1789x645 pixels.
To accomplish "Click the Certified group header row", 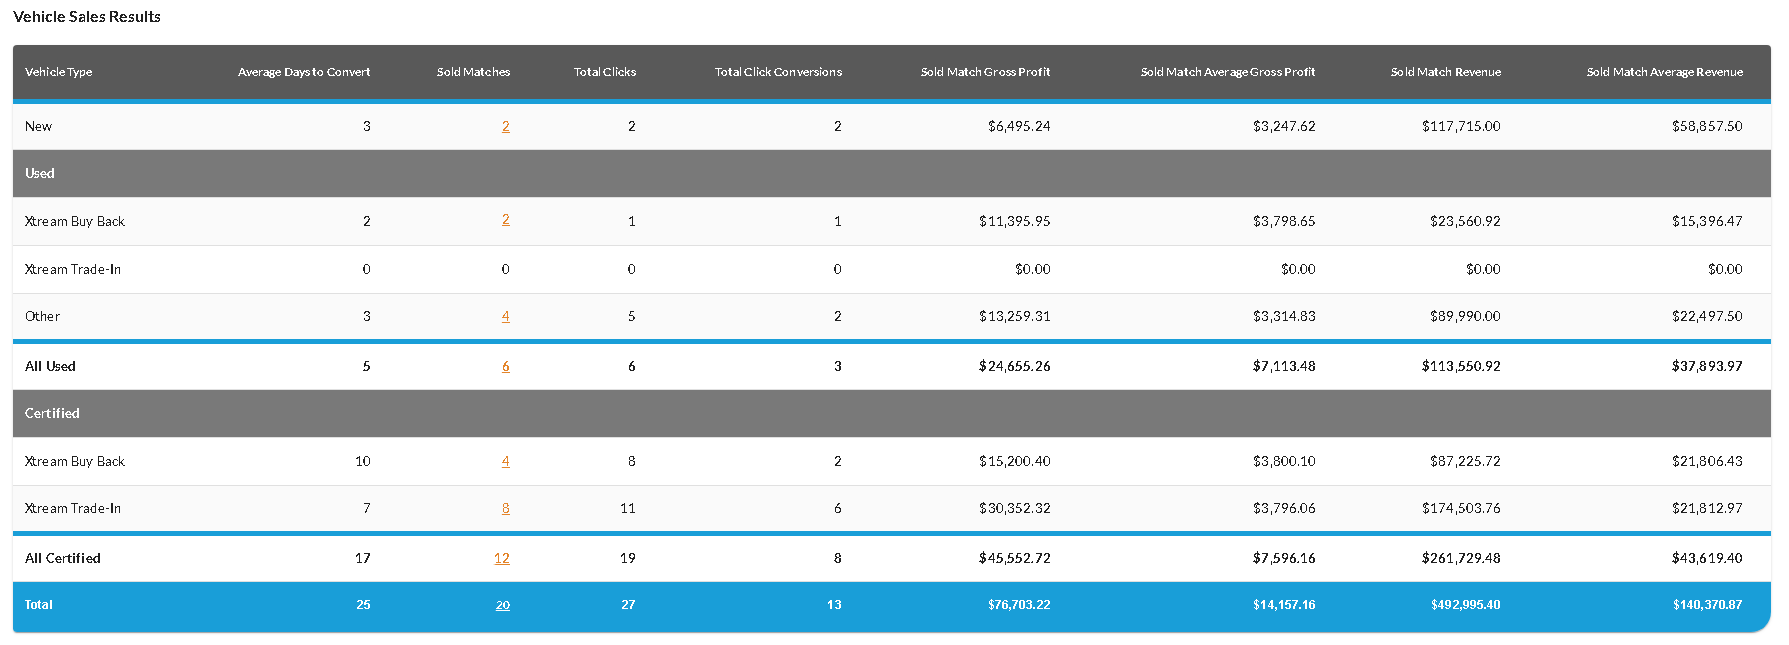I will tap(52, 414).
